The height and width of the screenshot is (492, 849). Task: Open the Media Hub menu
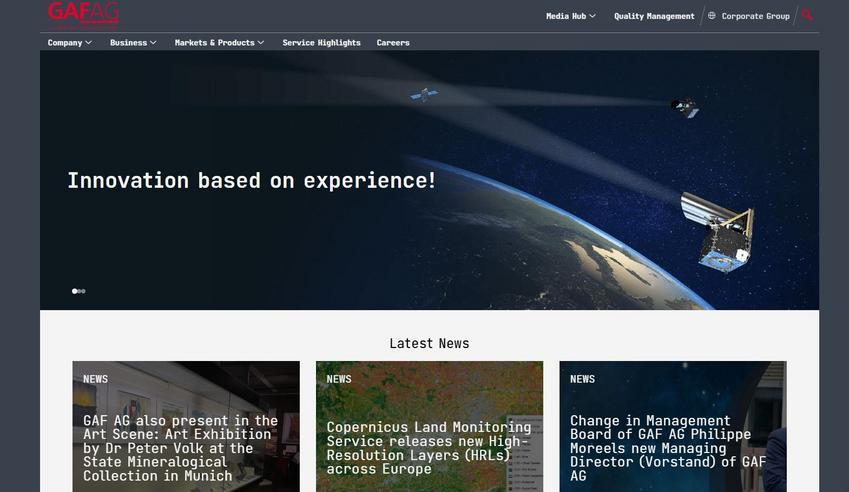[x=566, y=16]
